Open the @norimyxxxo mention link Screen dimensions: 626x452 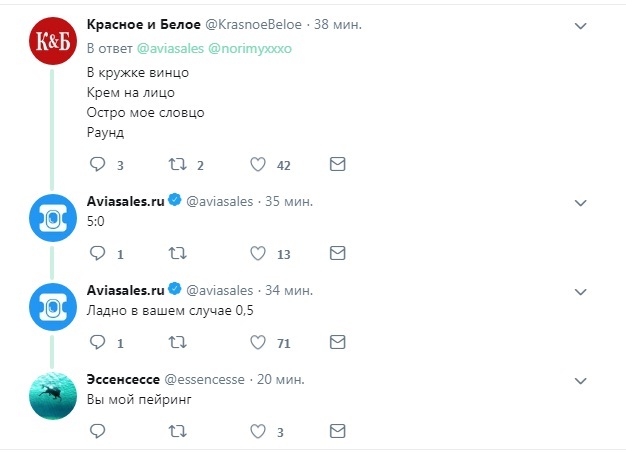[248, 47]
